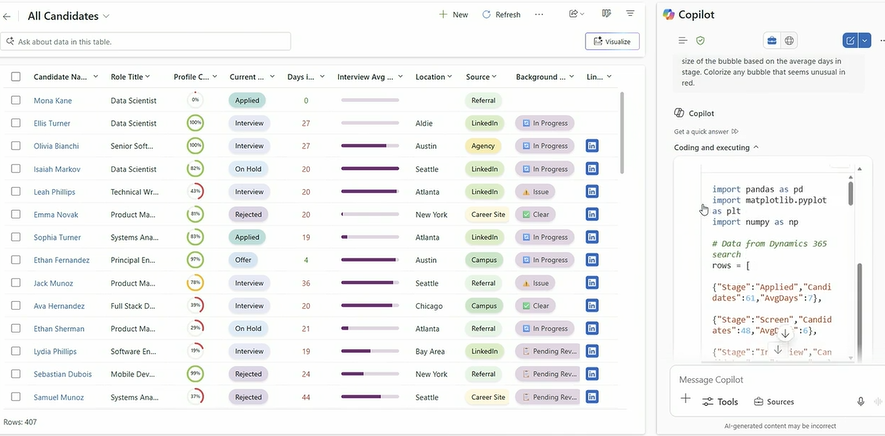The image size is (885, 436).
Task: Click the LinkedIn icon in Ellis Turner's row
Action: tap(591, 123)
